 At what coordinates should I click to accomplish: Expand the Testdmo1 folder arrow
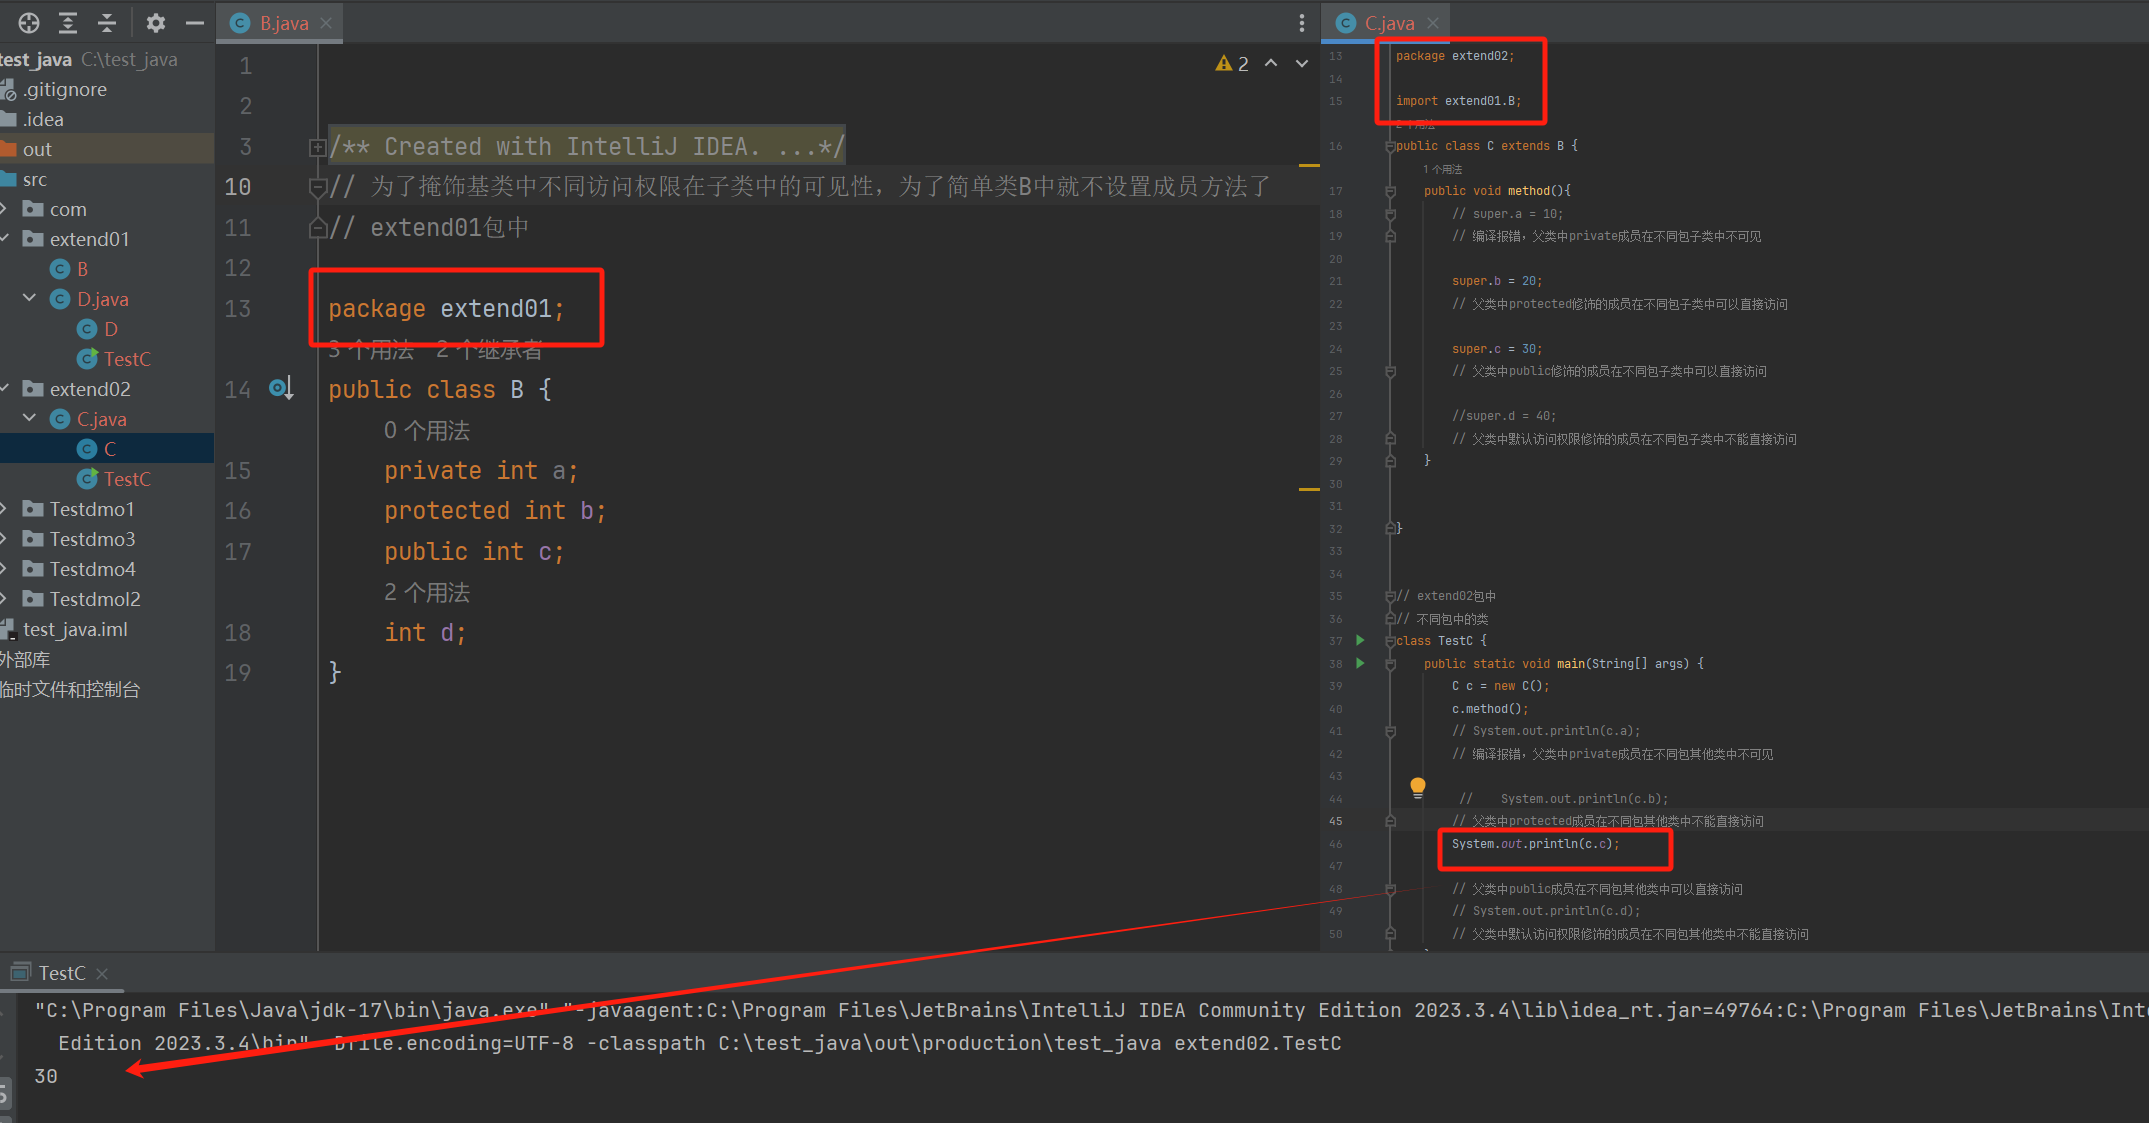coord(5,508)
